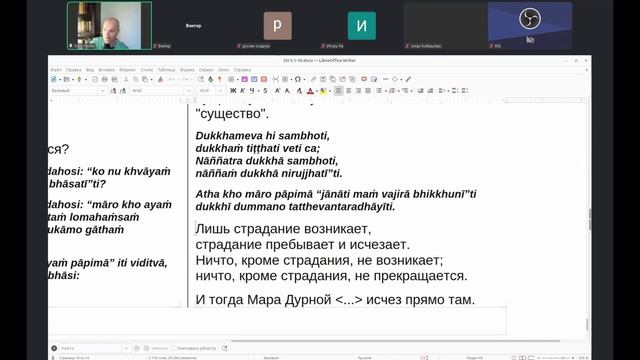Open the font size dropdown
The image size is (640, 360).
(220, 91)
